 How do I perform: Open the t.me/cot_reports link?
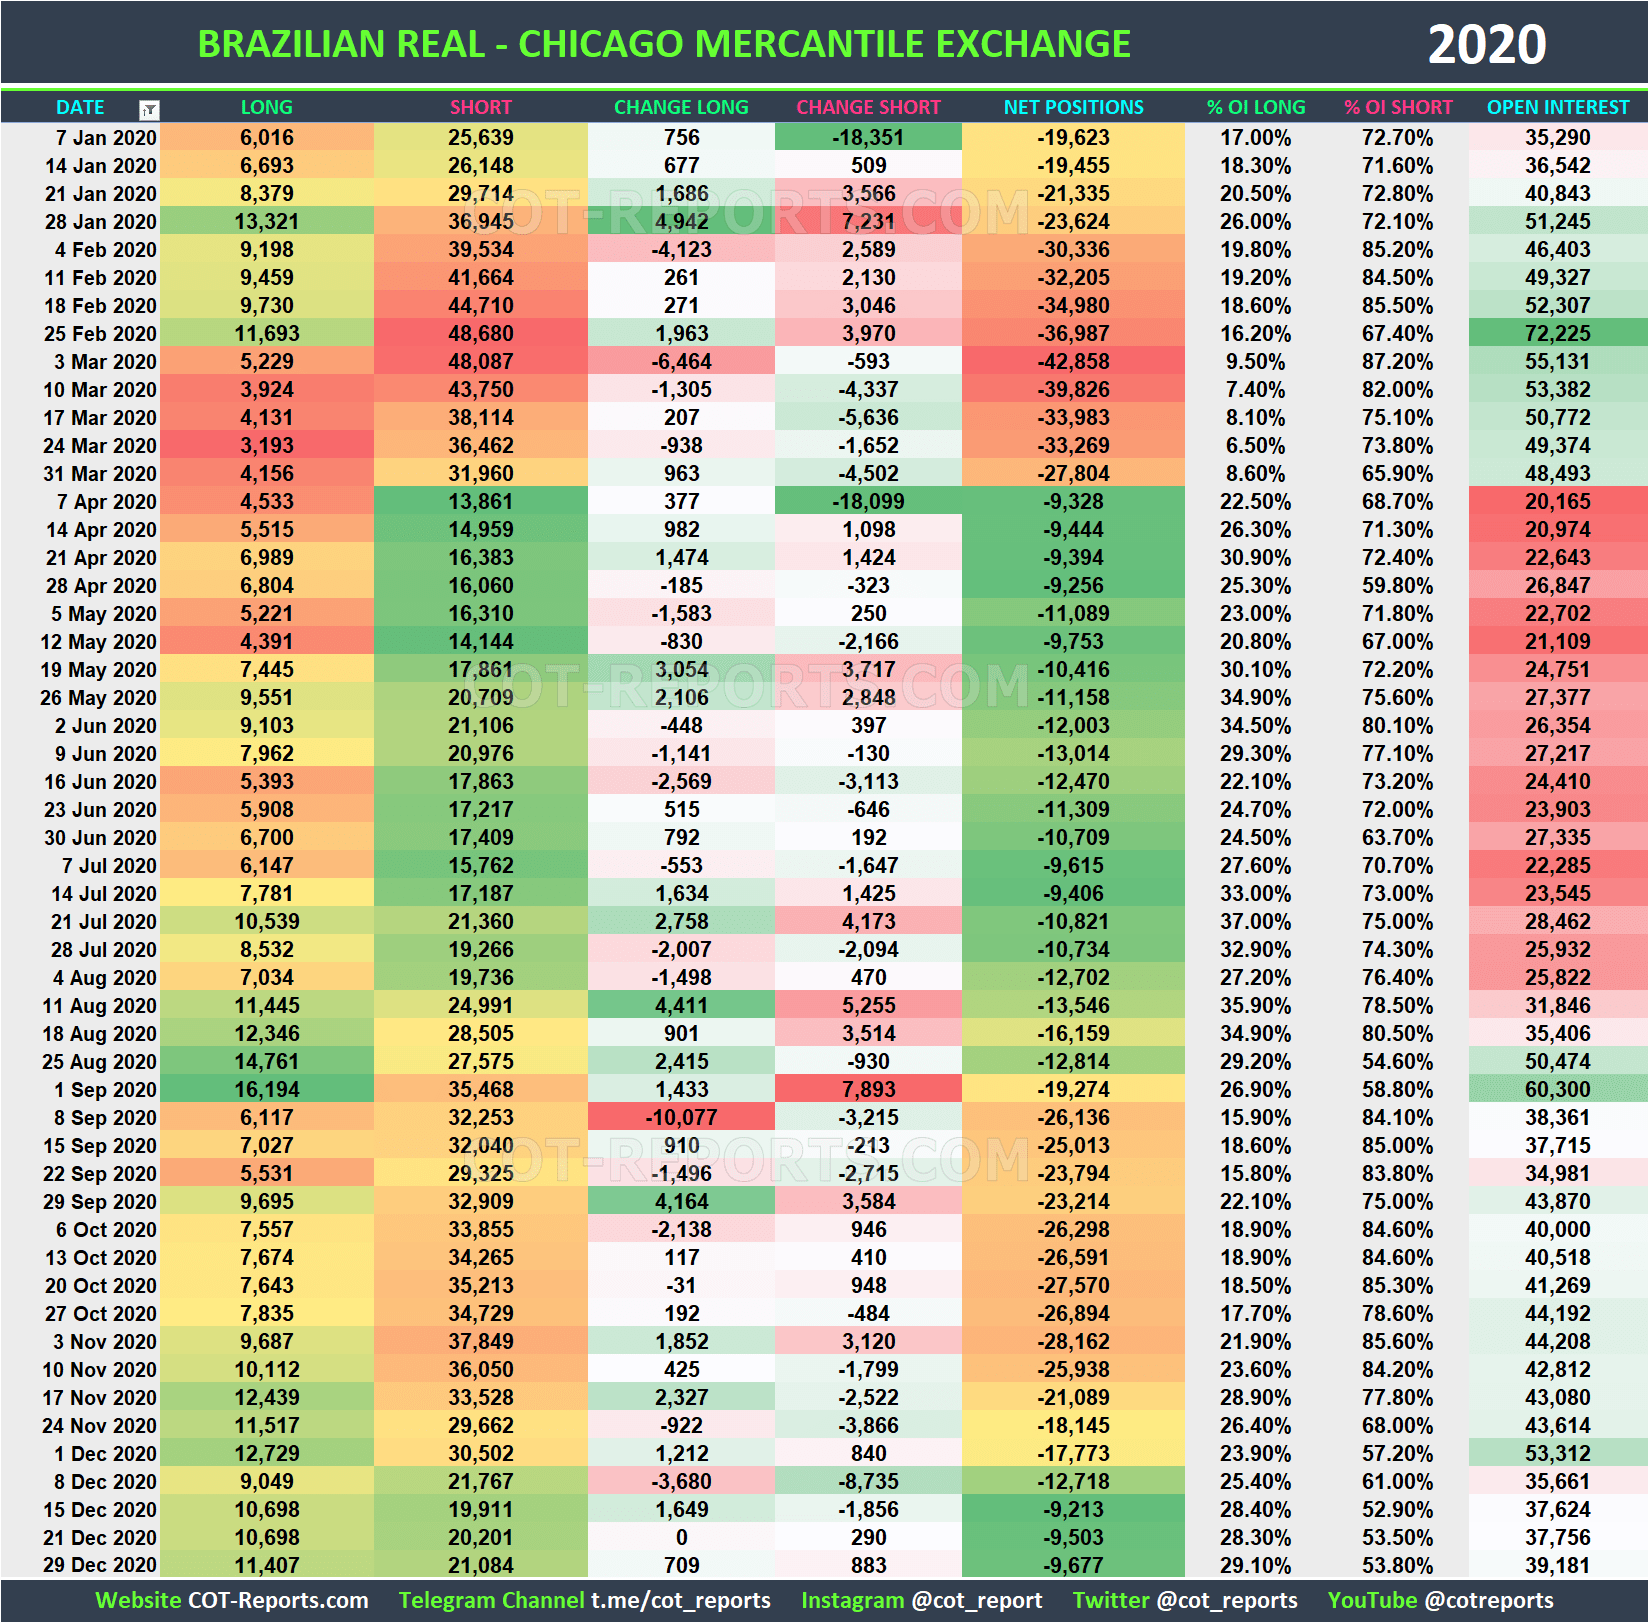click(x=682, y=1600)
